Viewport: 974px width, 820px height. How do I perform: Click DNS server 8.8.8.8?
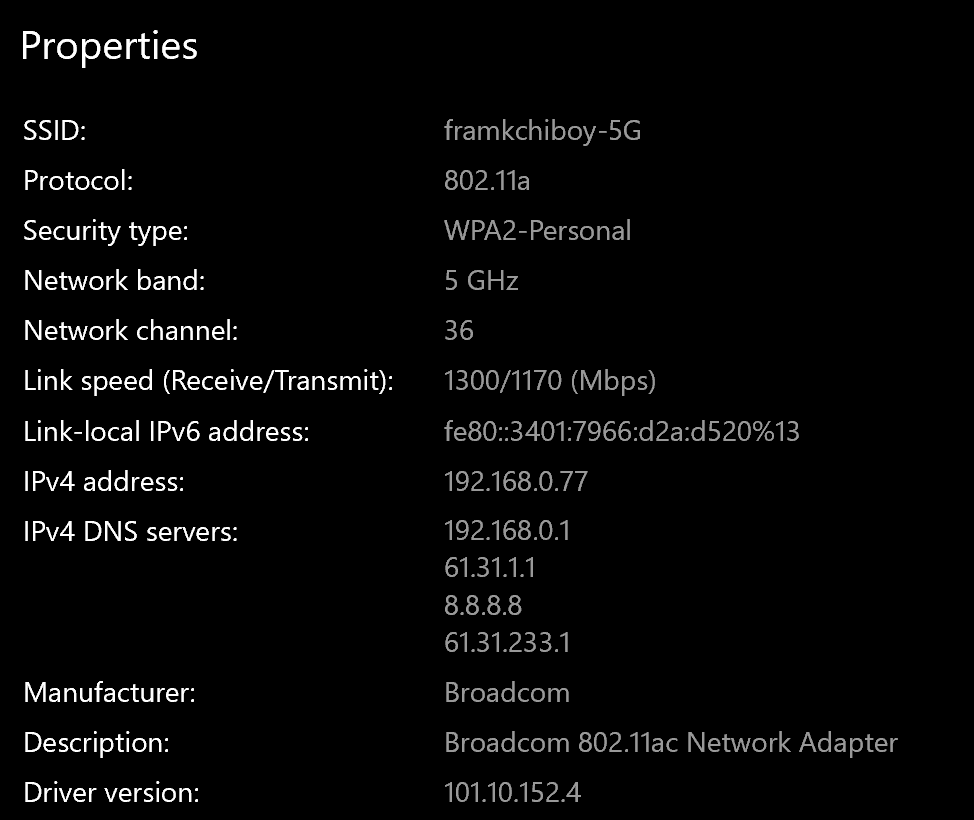(483, 605)
